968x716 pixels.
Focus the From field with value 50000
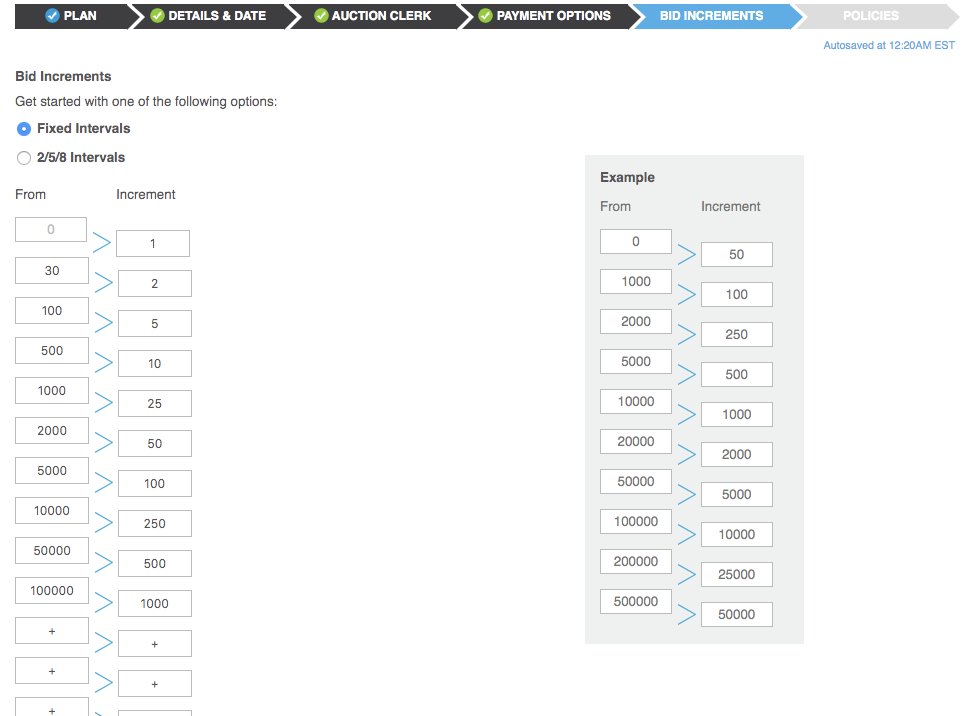click(52, 551)
